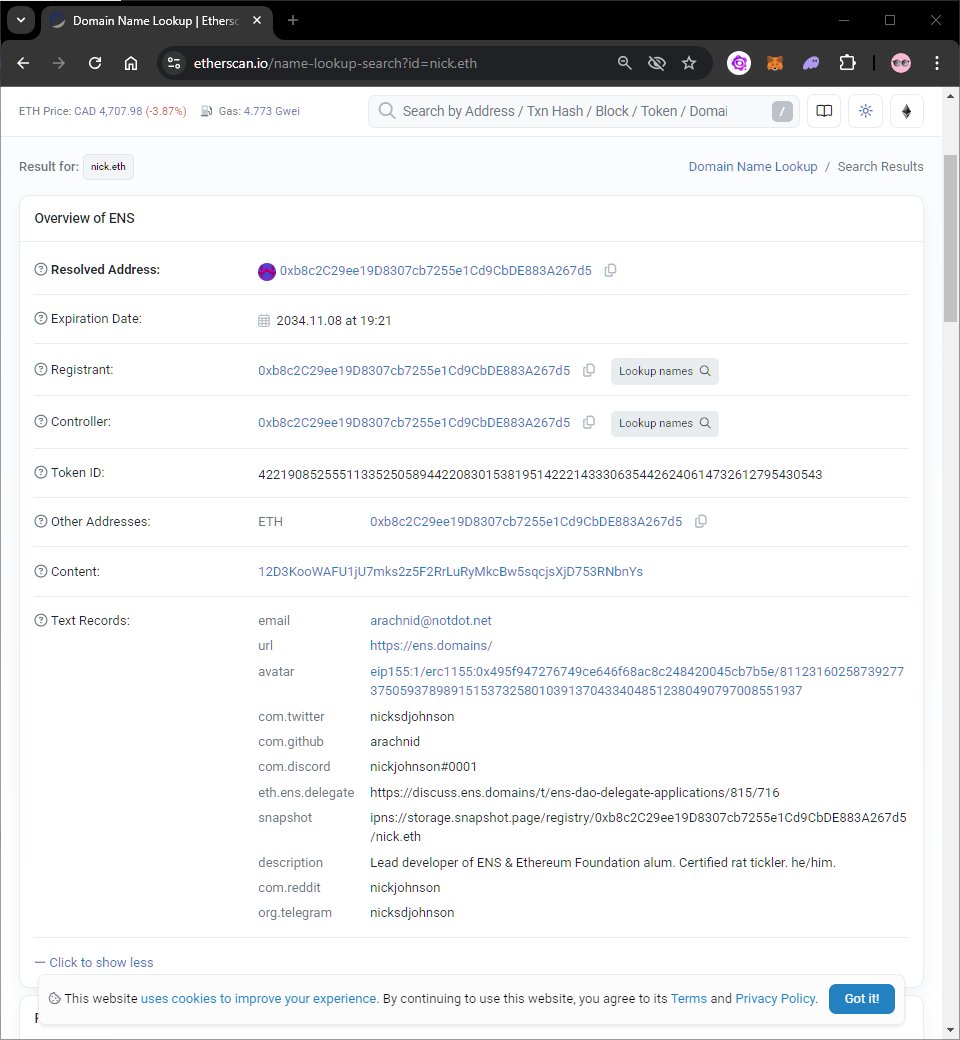This screenshot has width=960, height=1040.
Task: Click the zoom magnifier icon in address bar
Action: pos(624,63)
